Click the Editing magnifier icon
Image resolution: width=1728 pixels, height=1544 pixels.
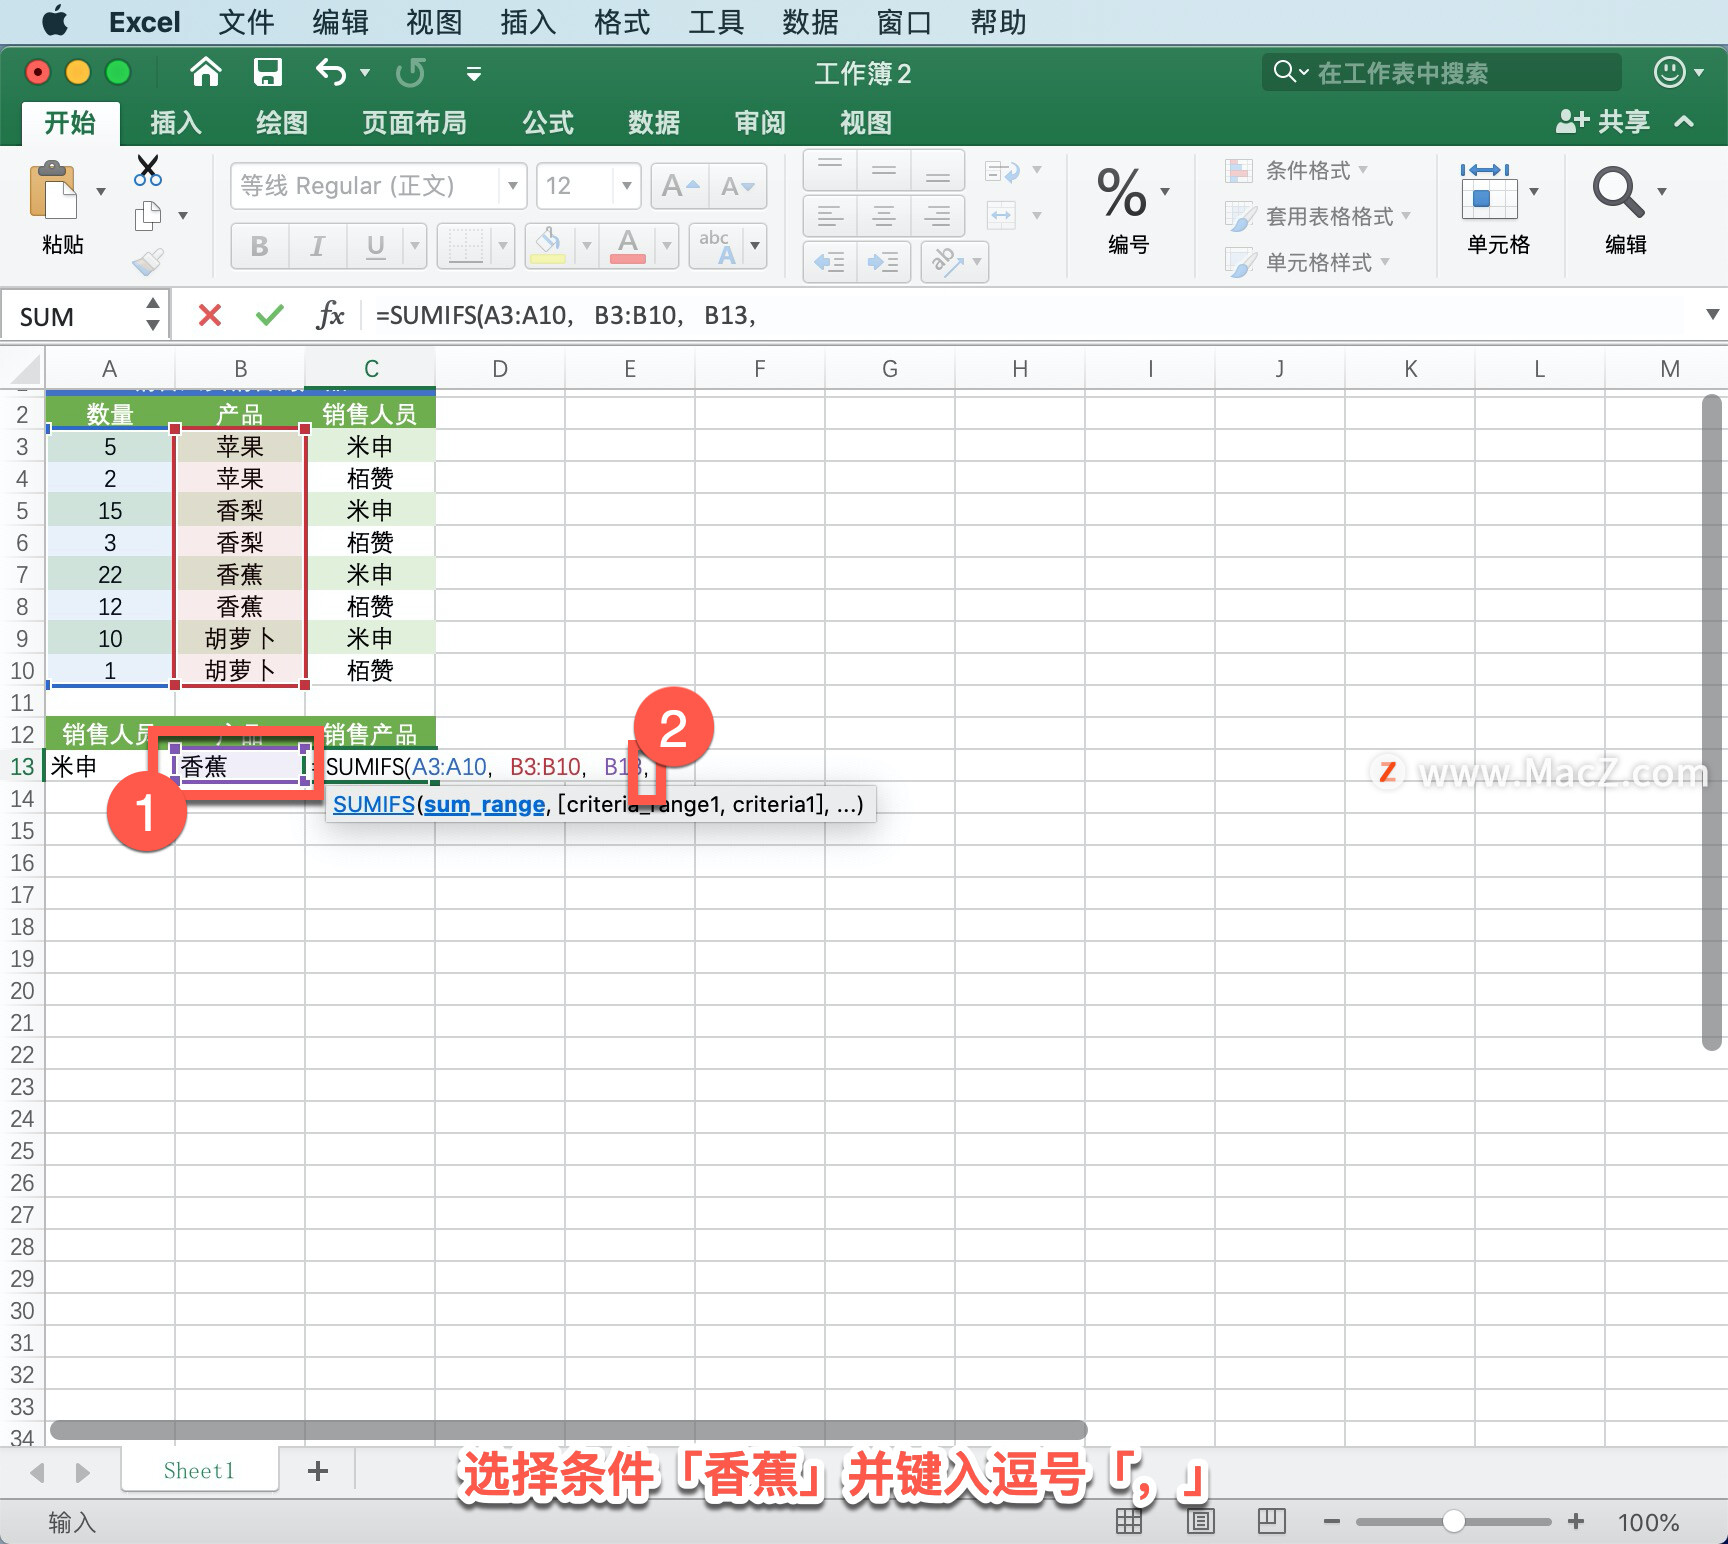(x=1618, y=192)
